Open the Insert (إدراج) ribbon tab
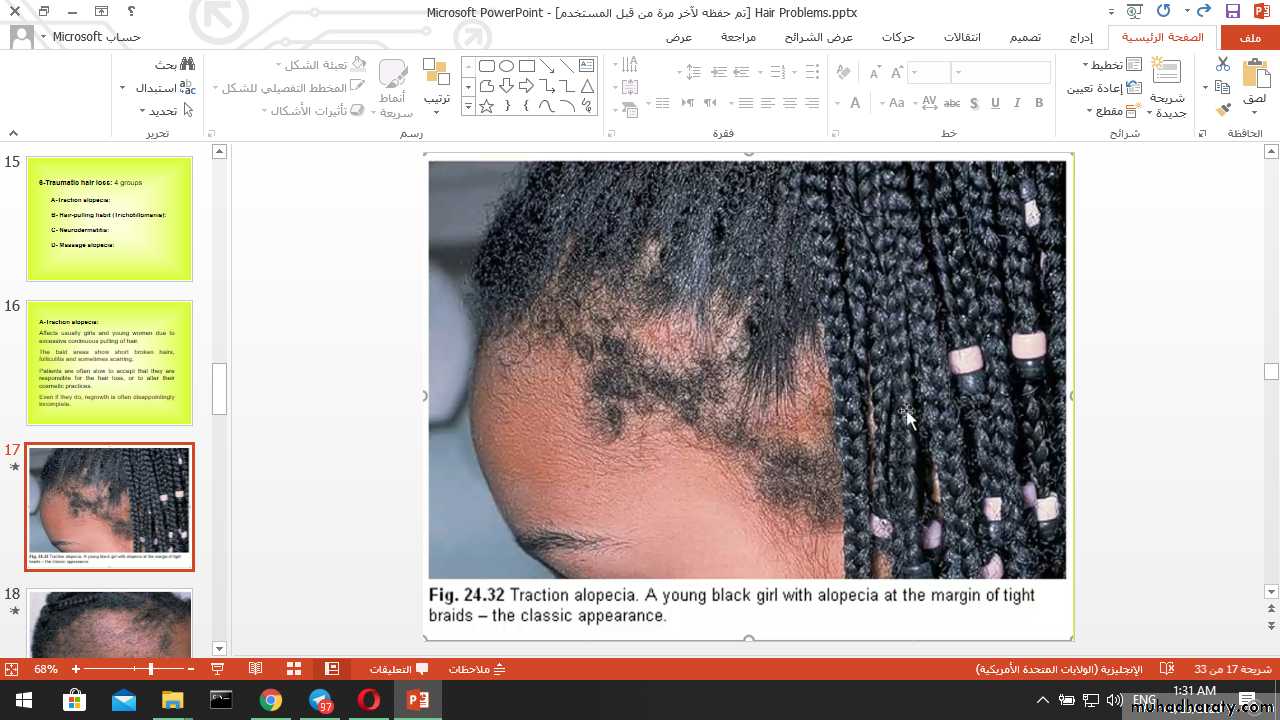 click(1080, 37)
